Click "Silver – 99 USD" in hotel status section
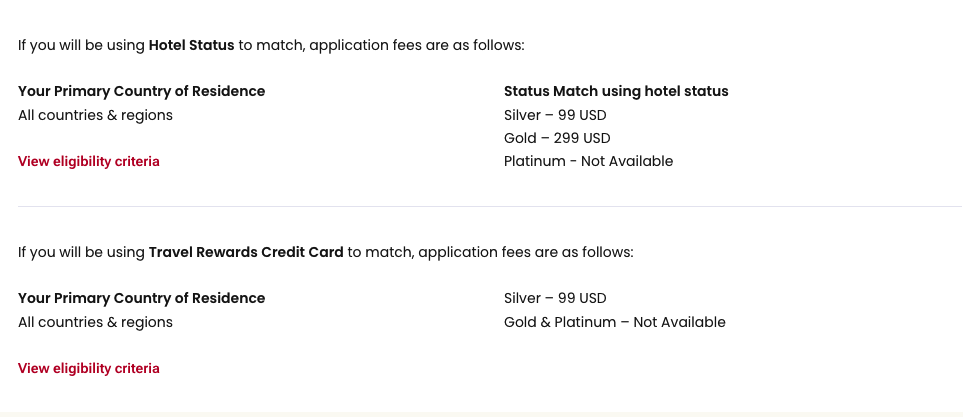The image size is (963, 417). [555, 115]
